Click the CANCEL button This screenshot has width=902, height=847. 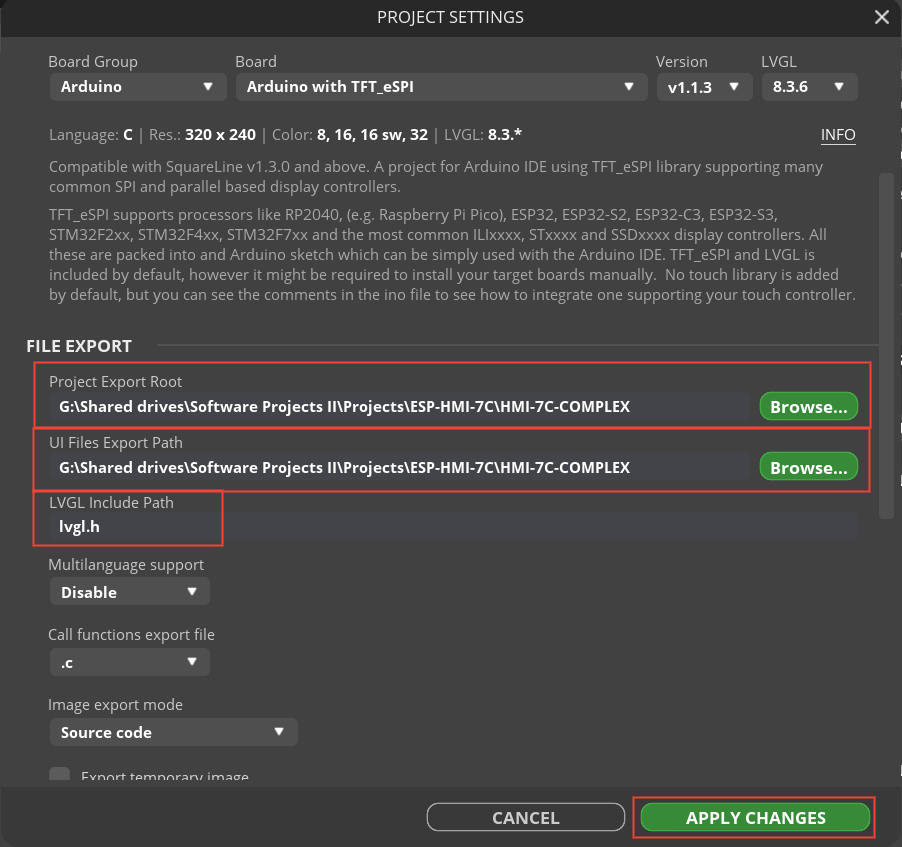click(525, 817)
